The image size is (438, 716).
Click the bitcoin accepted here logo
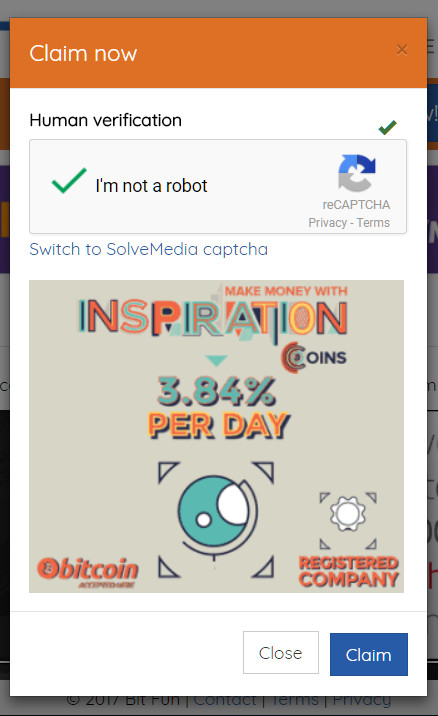(87, 573)
